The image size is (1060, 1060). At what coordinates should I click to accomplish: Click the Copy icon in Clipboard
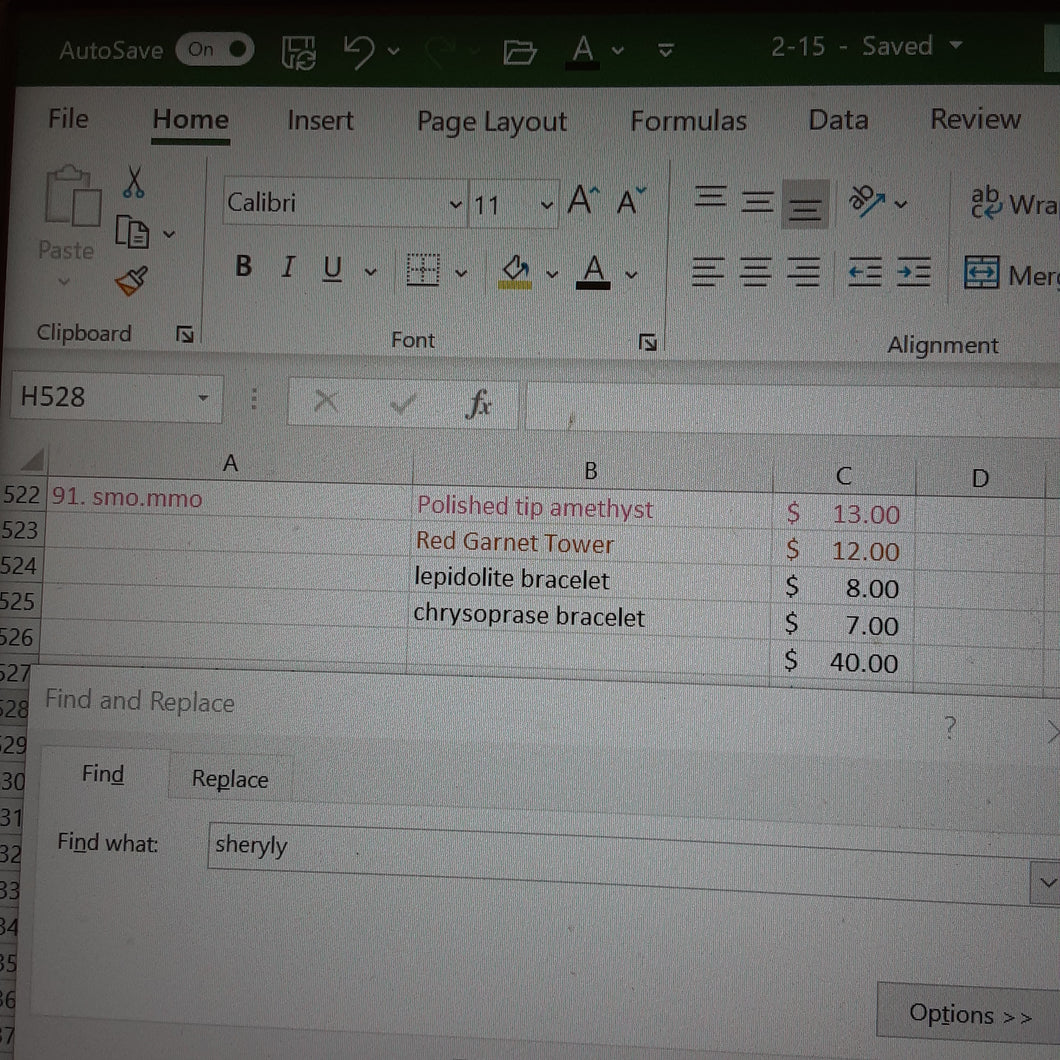click(x=132, y=233)
